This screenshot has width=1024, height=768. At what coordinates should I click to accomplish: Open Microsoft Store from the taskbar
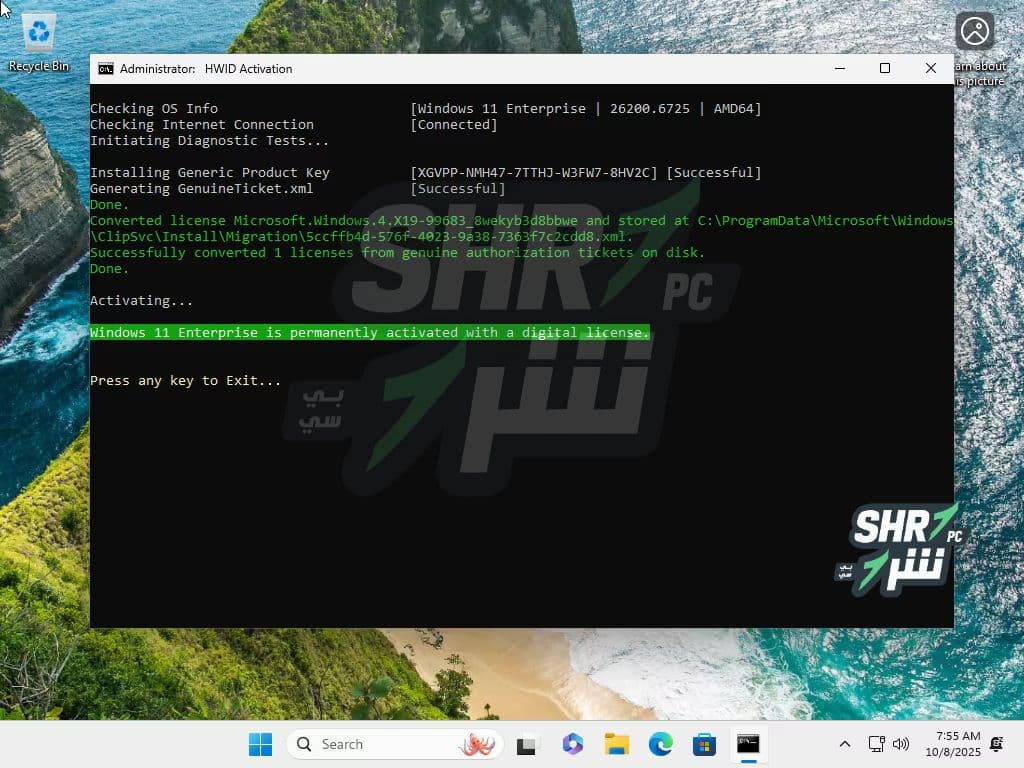pyautogui.click(x=704, y=744)
